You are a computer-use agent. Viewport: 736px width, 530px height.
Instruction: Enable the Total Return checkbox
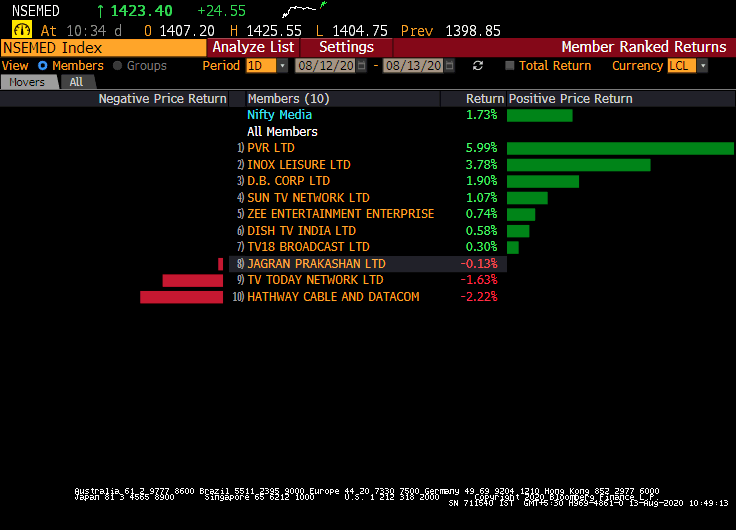pos(510,66)
